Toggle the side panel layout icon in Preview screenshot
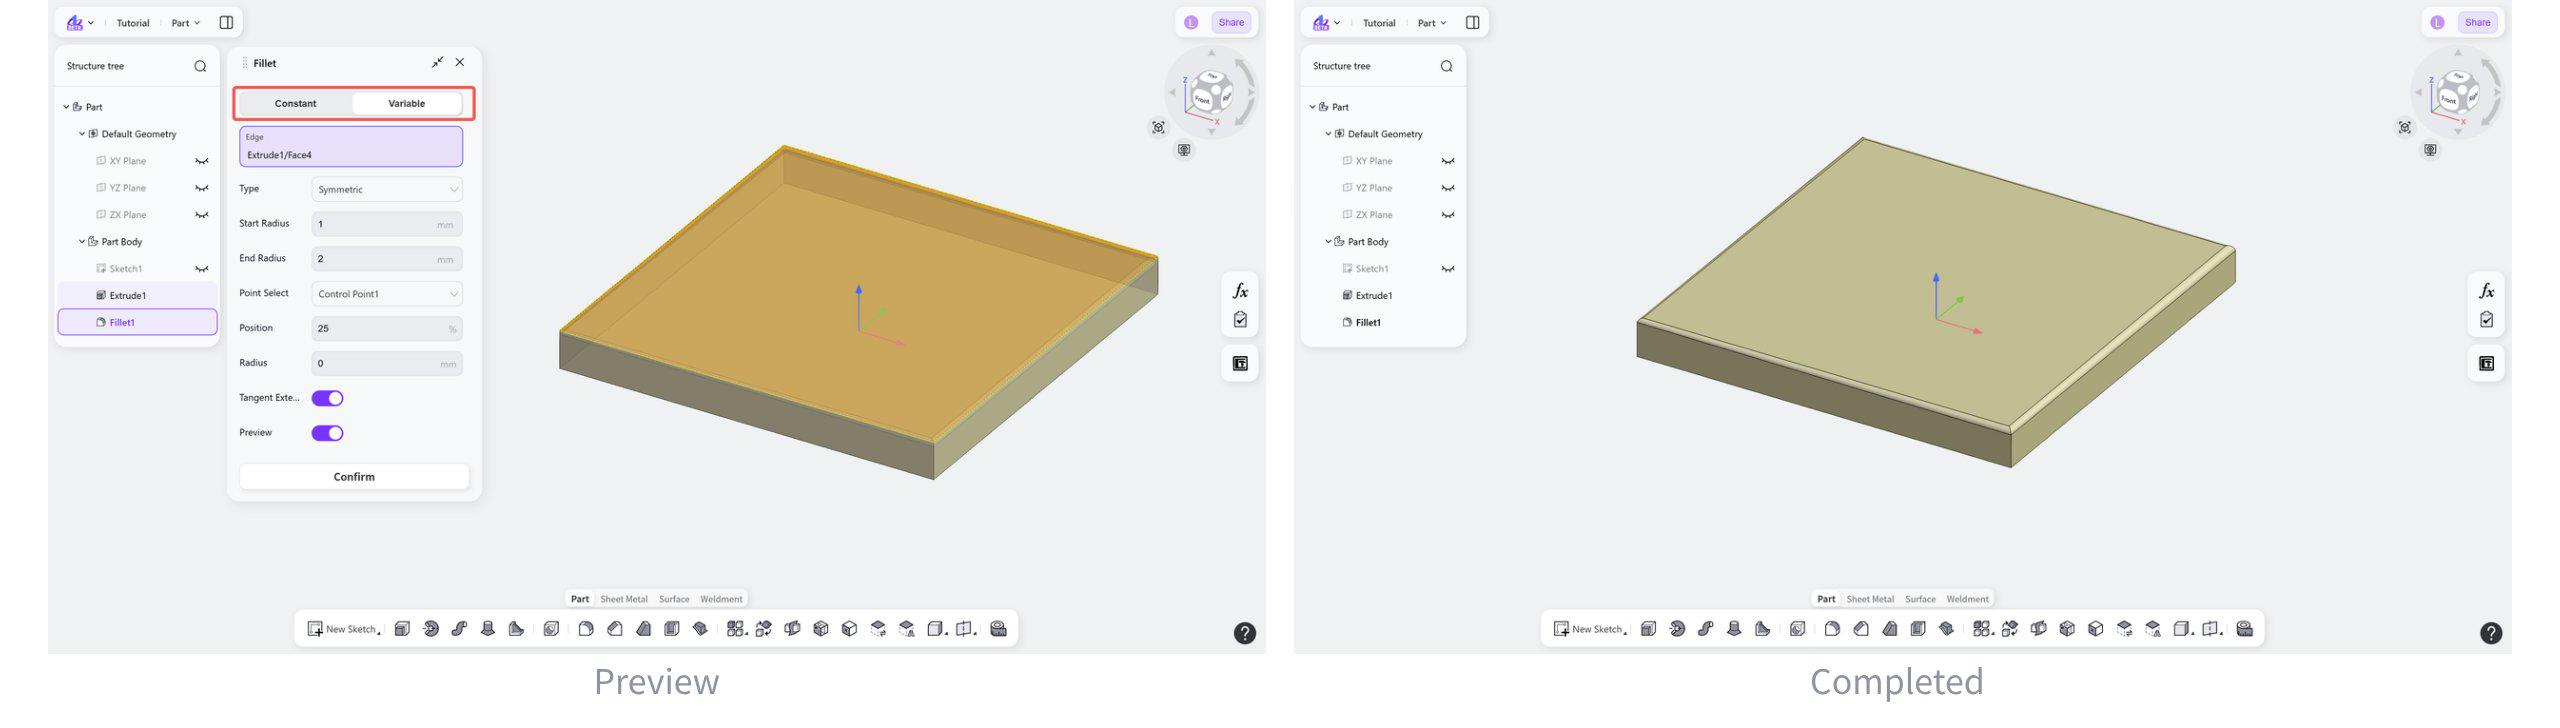 pos(226,22)
